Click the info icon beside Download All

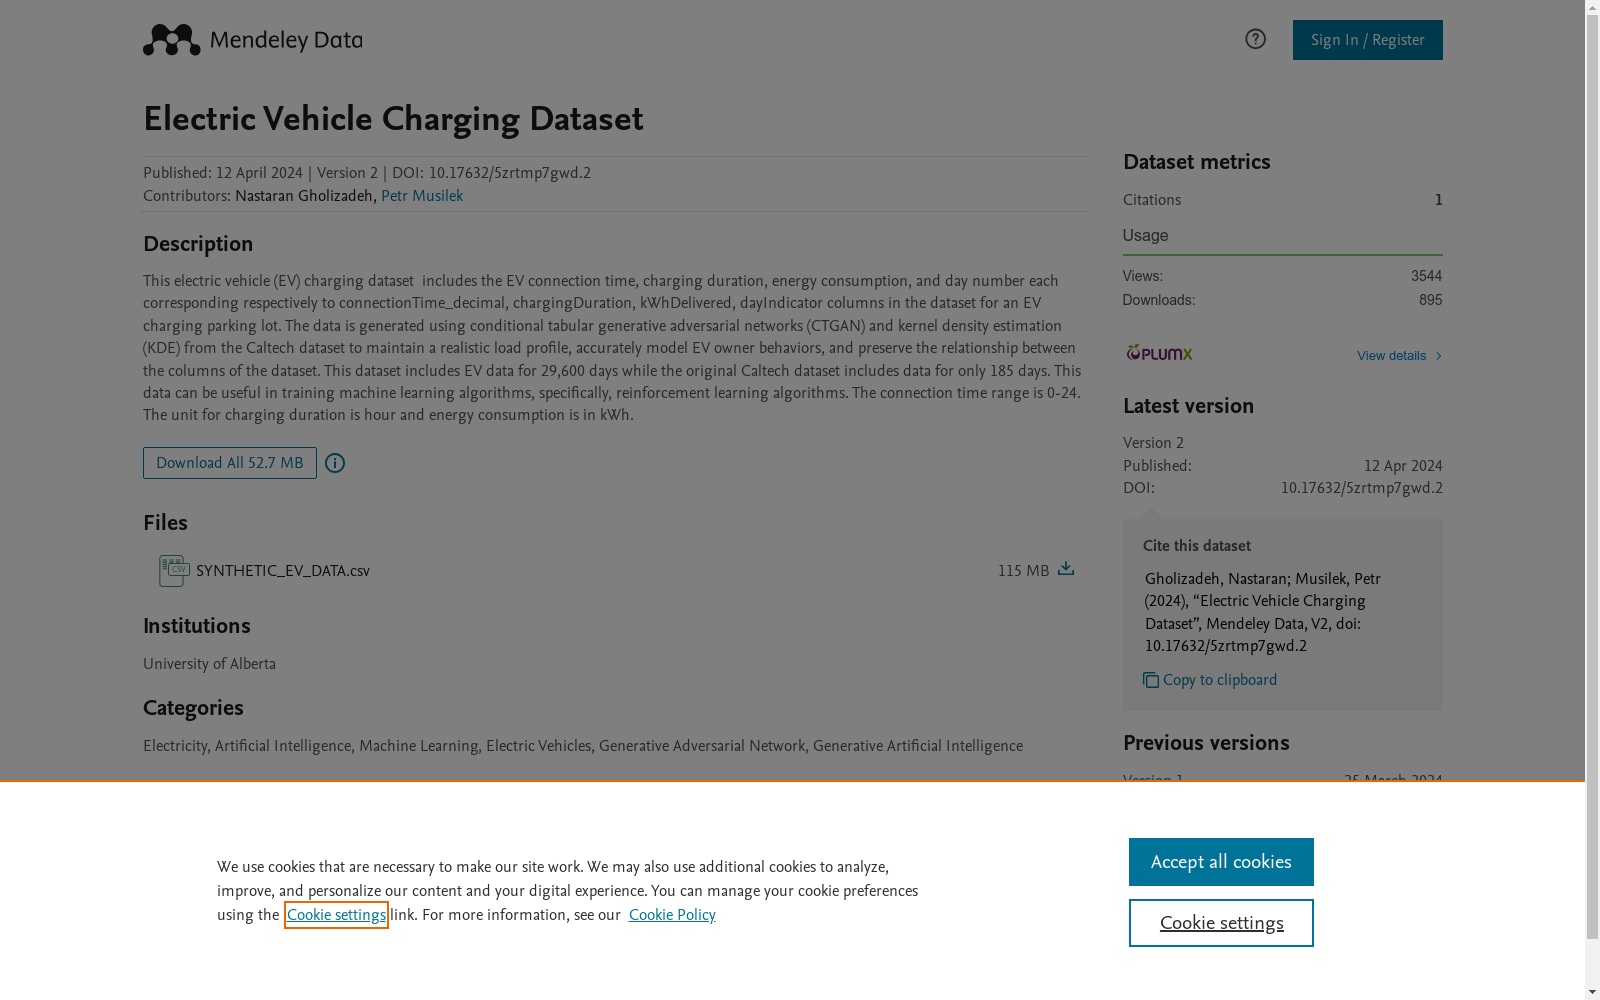point(335,463)
